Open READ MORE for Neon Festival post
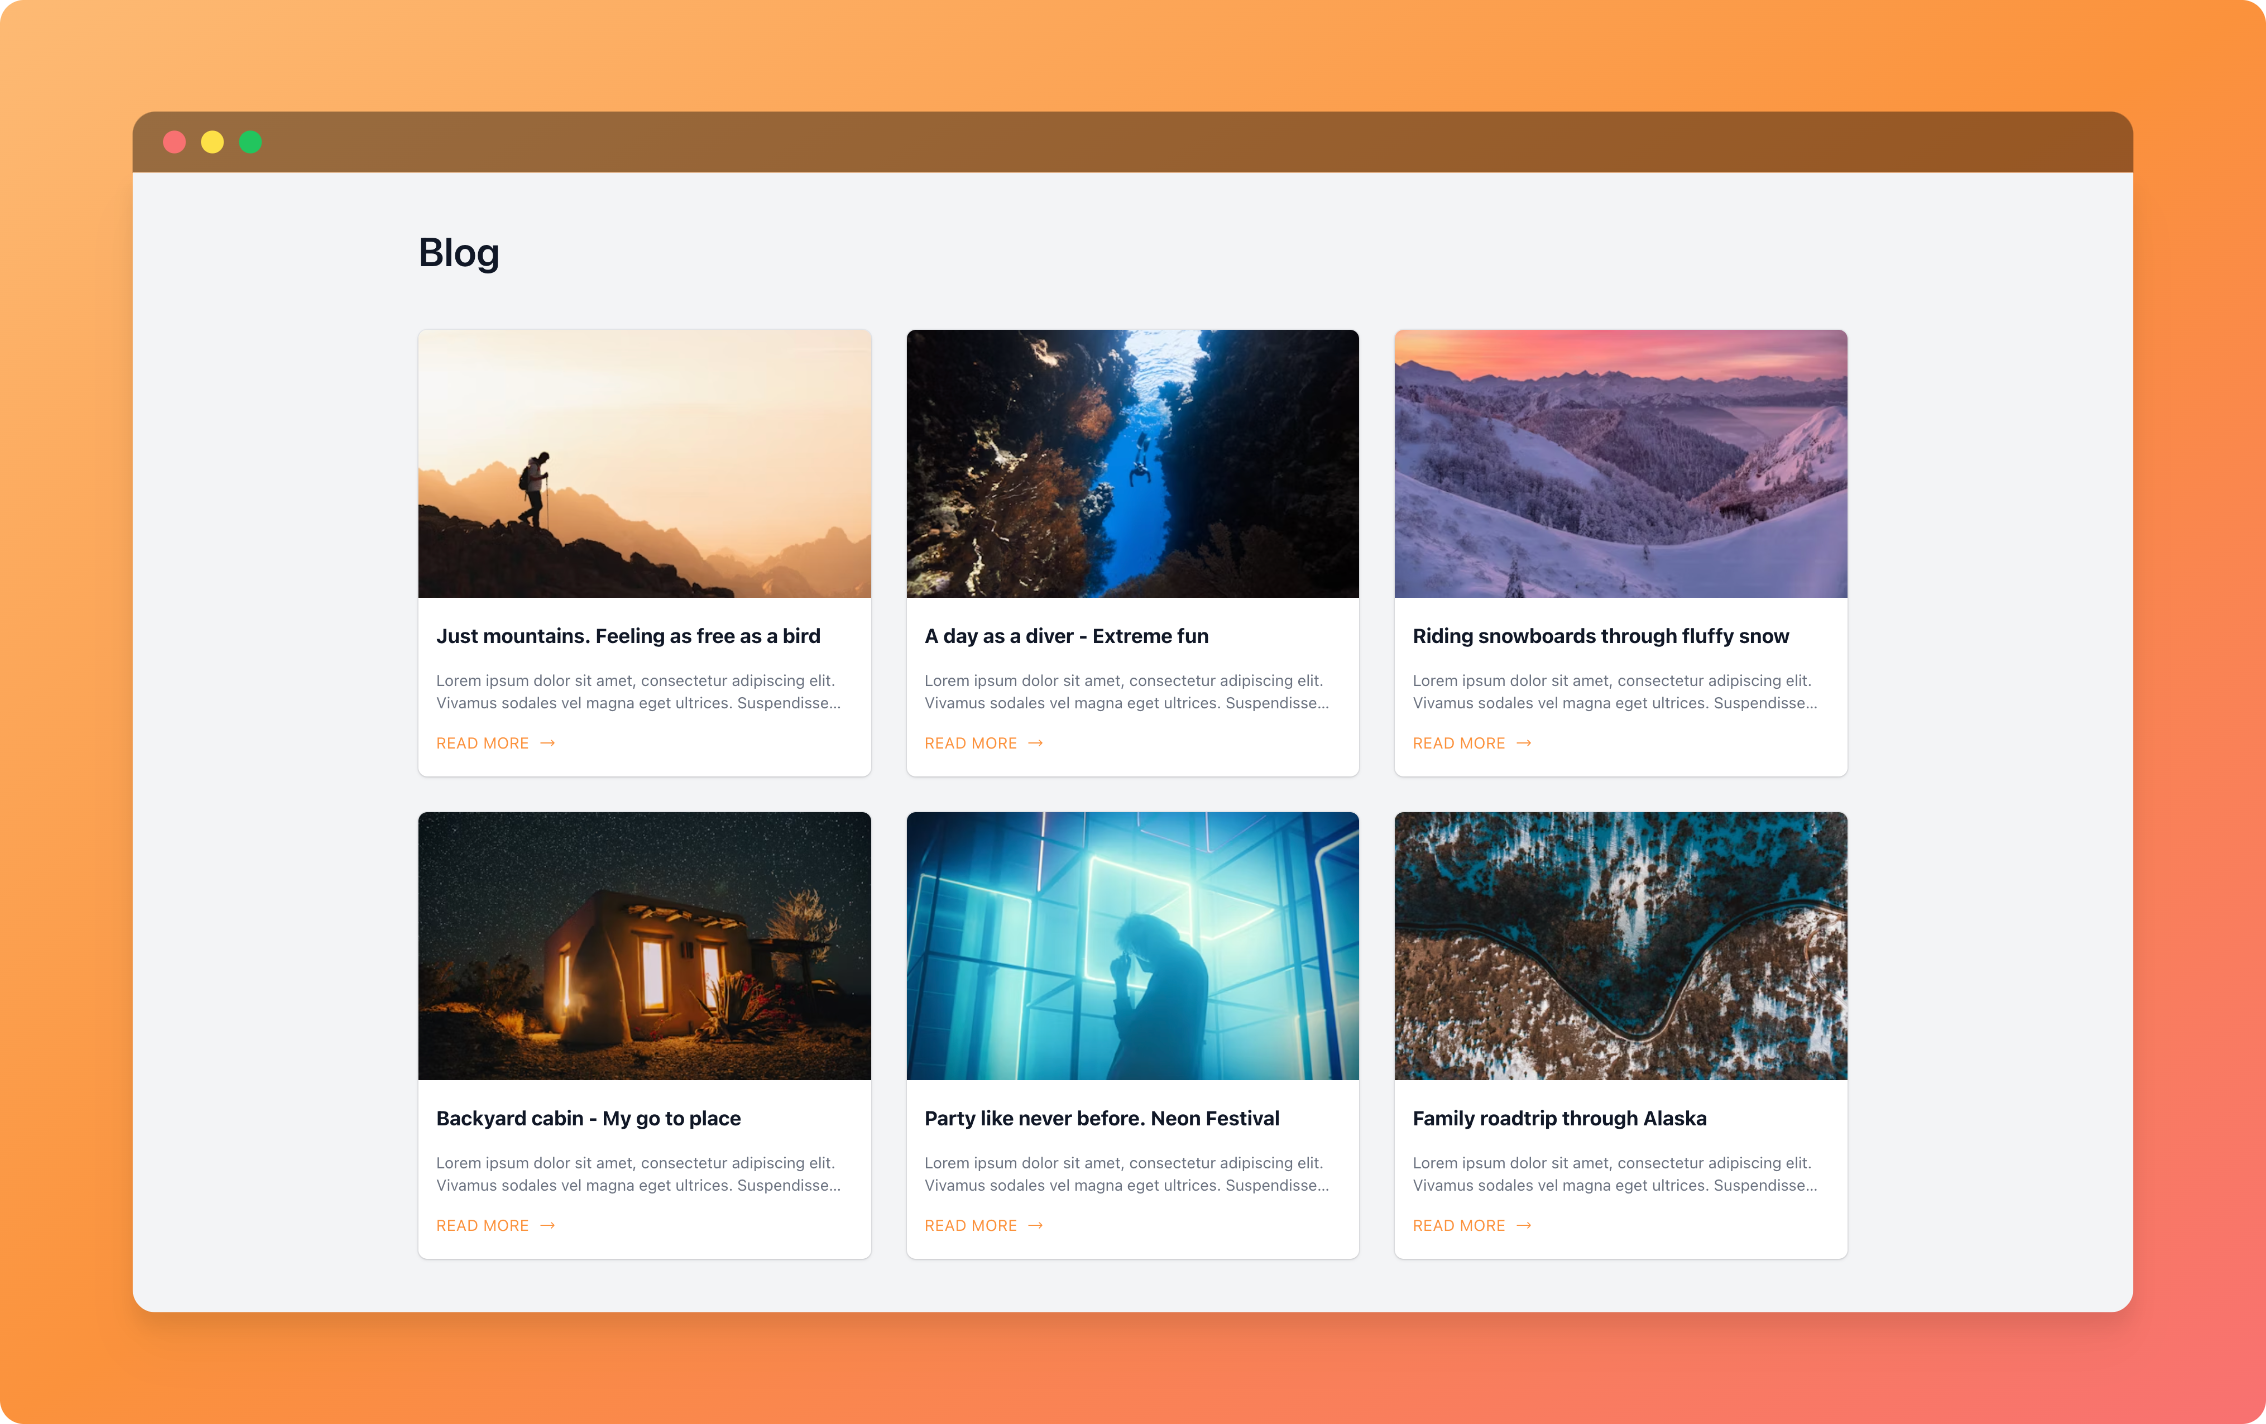 pos(983,1225)
